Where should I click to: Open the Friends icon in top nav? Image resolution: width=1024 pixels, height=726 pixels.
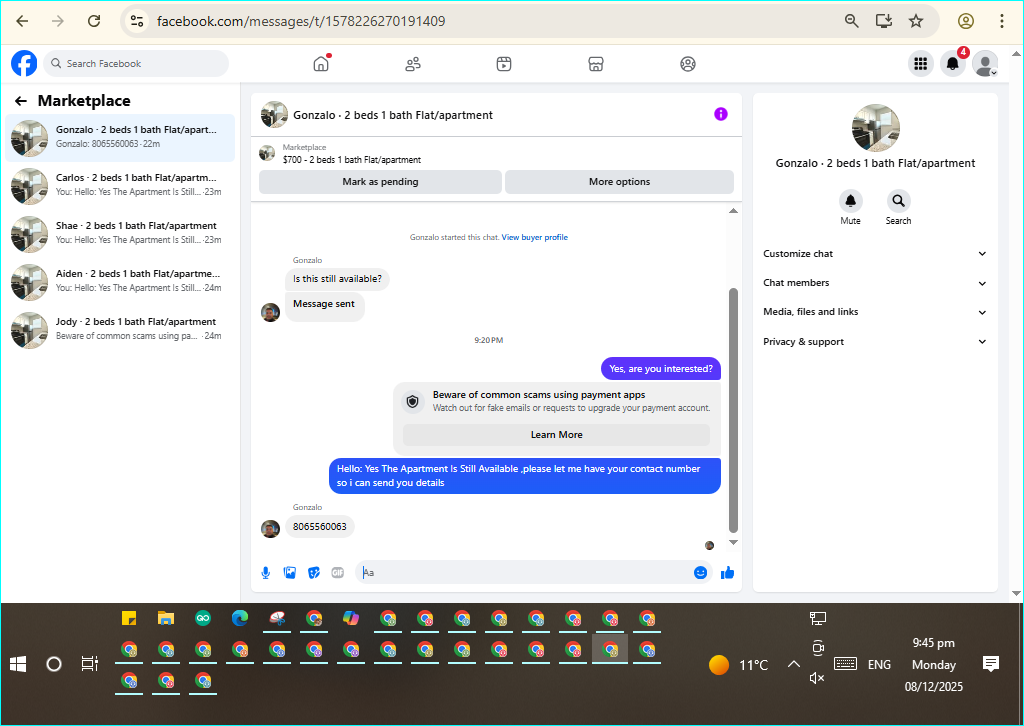pyautogui.click(x=413, y=64)
